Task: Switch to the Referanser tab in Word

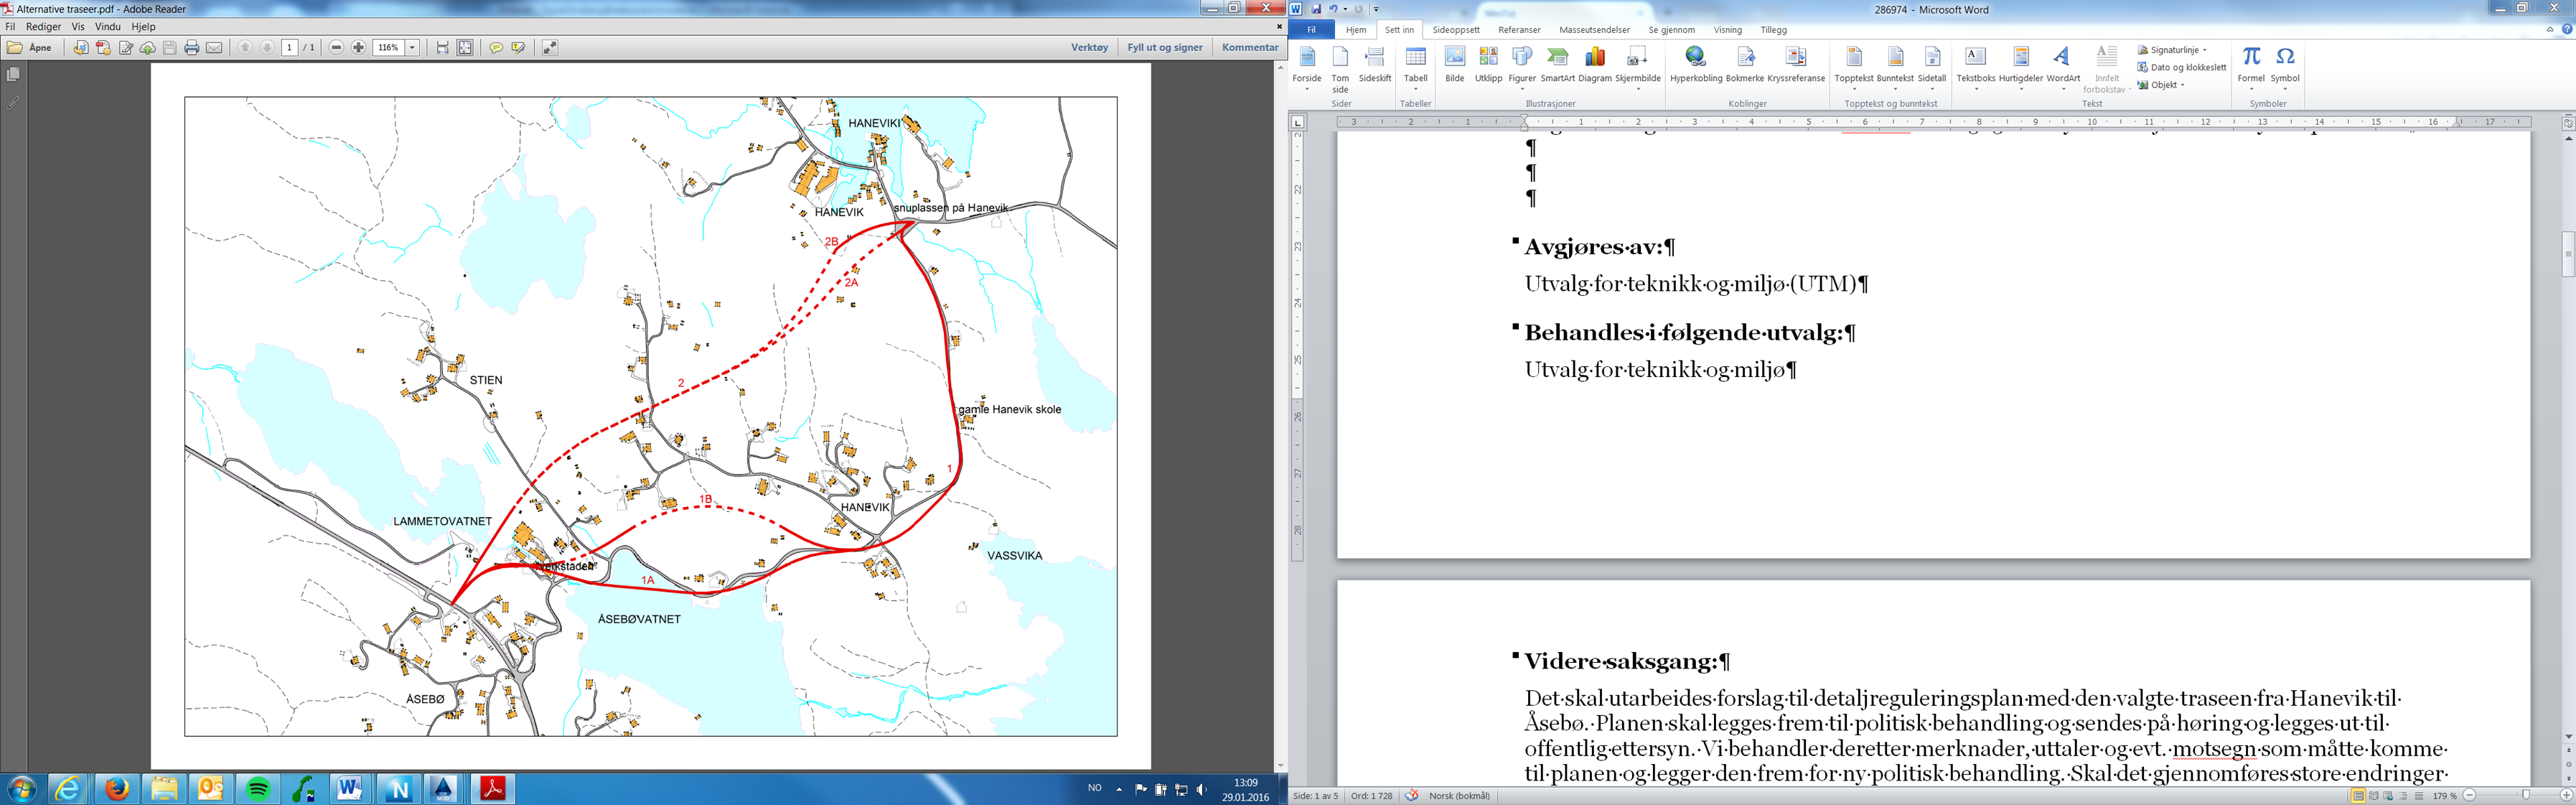Action: 1519,30
